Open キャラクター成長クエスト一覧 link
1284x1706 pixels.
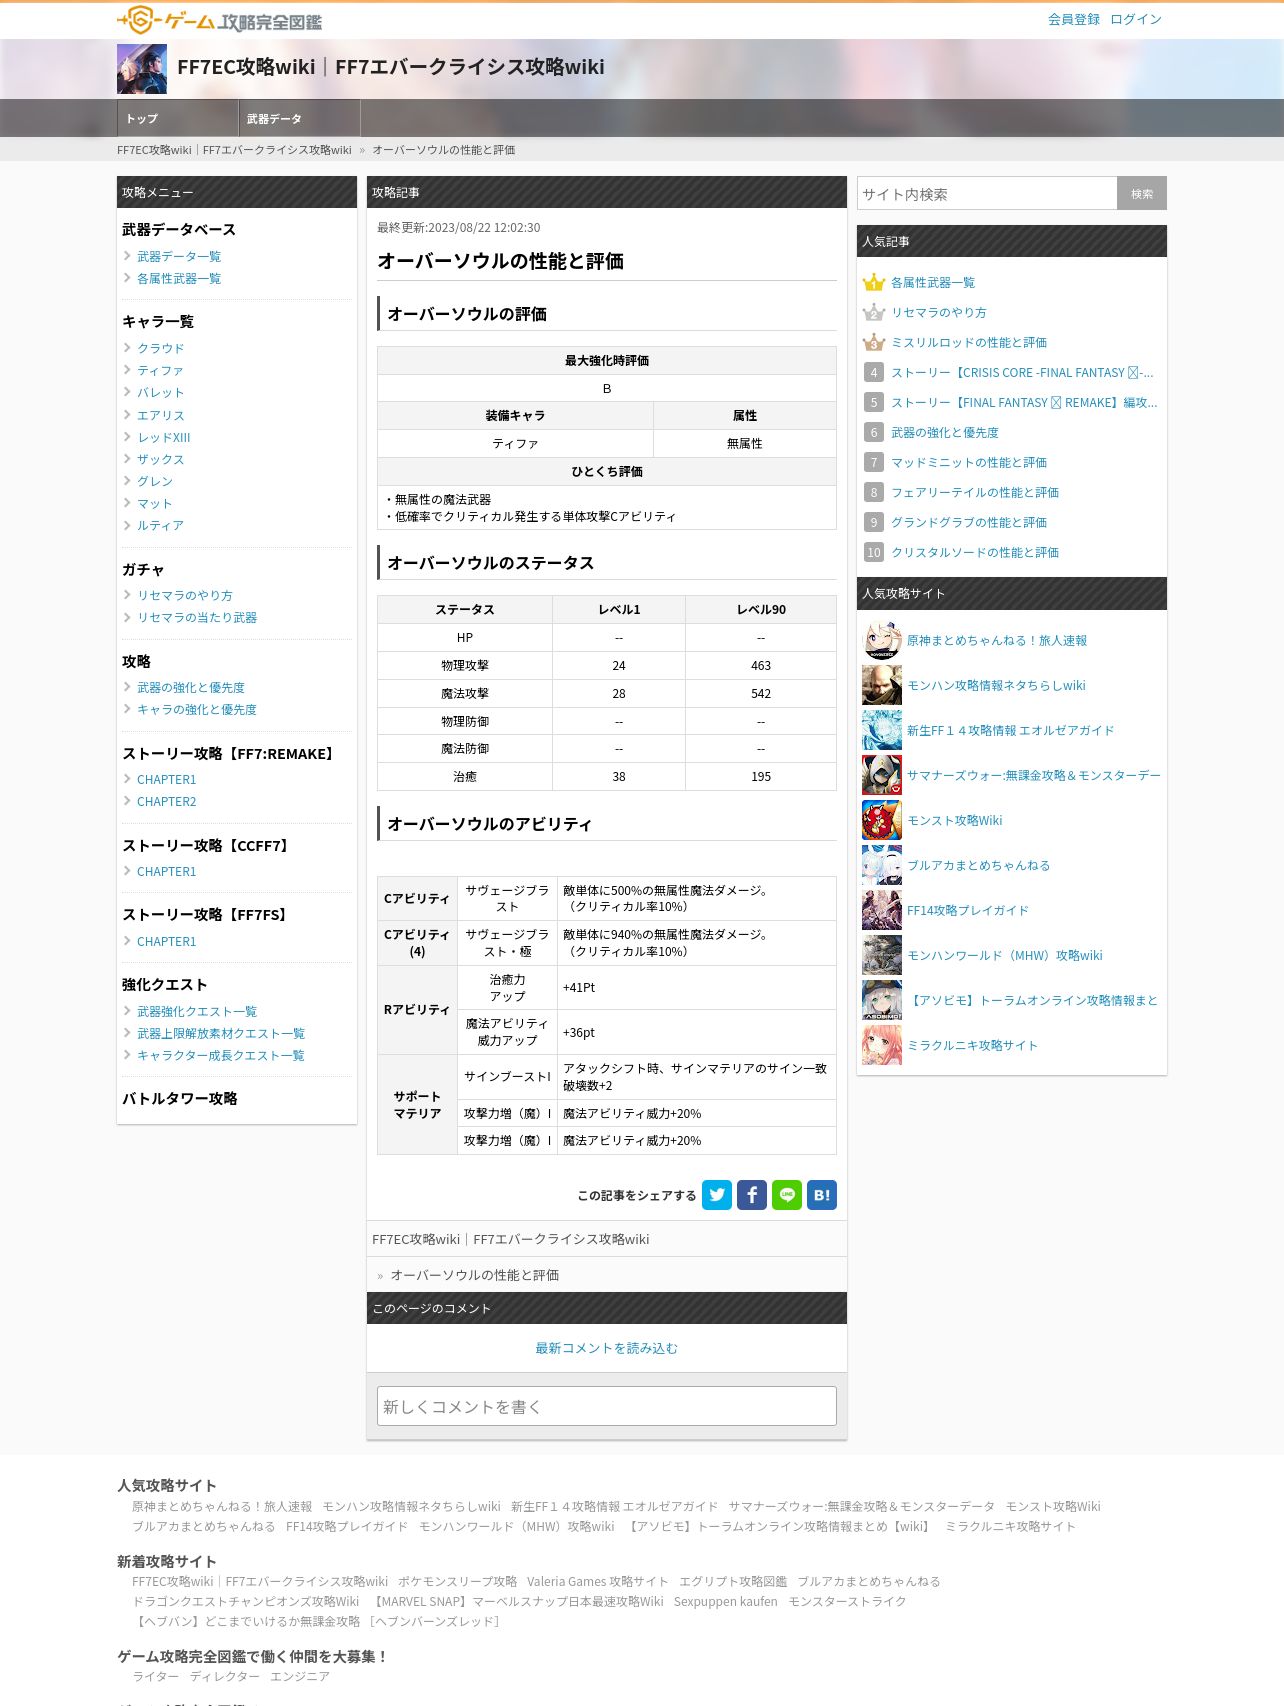(x=221, y=1055)
